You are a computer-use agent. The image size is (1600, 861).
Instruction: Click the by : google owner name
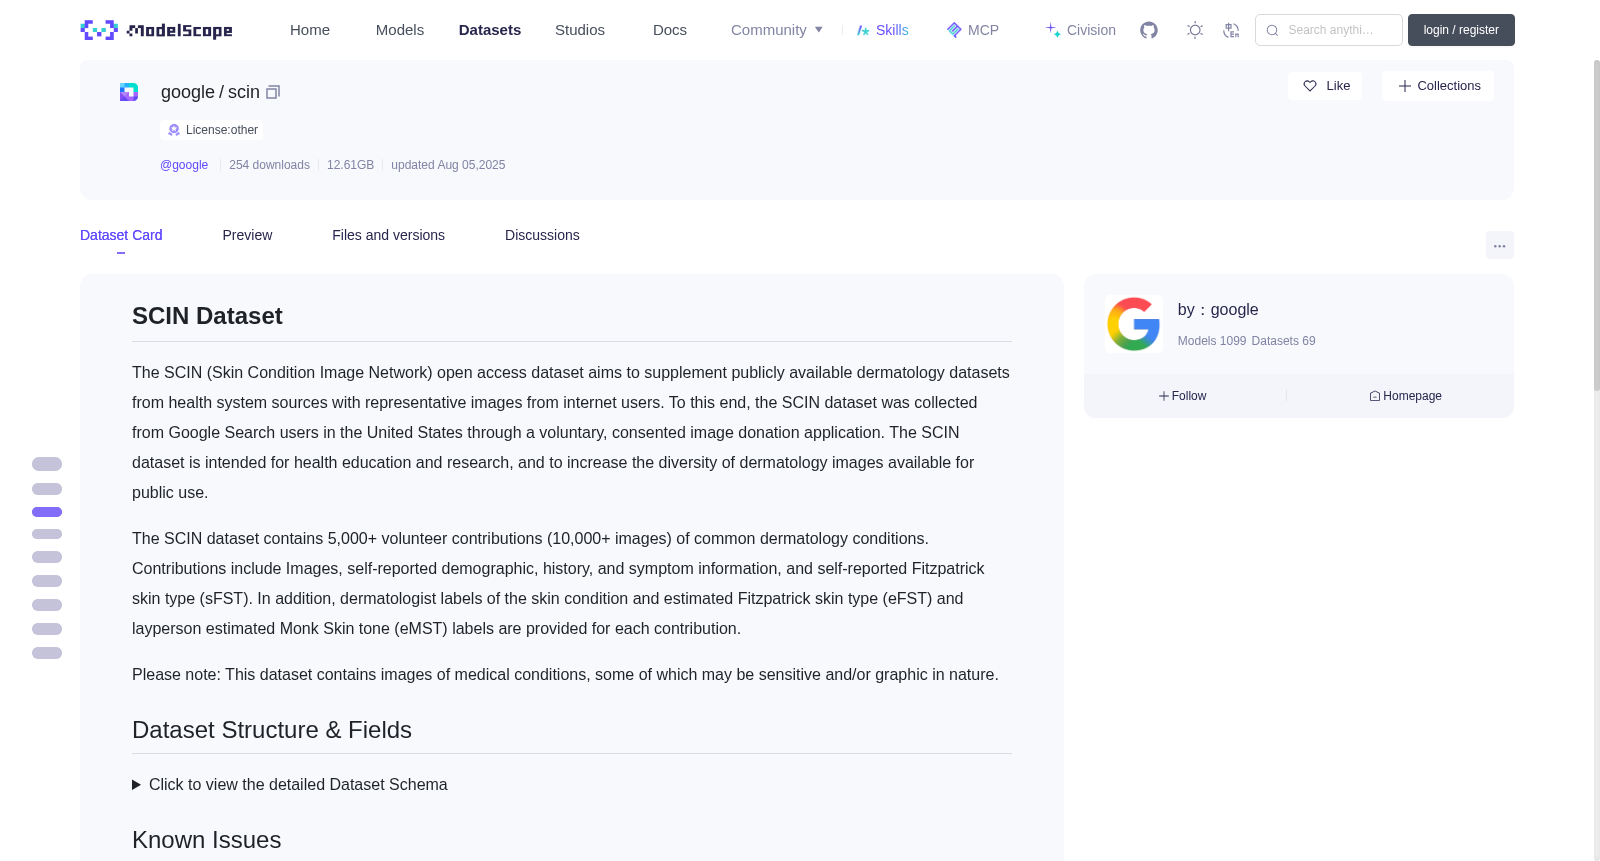(1218, 310)
